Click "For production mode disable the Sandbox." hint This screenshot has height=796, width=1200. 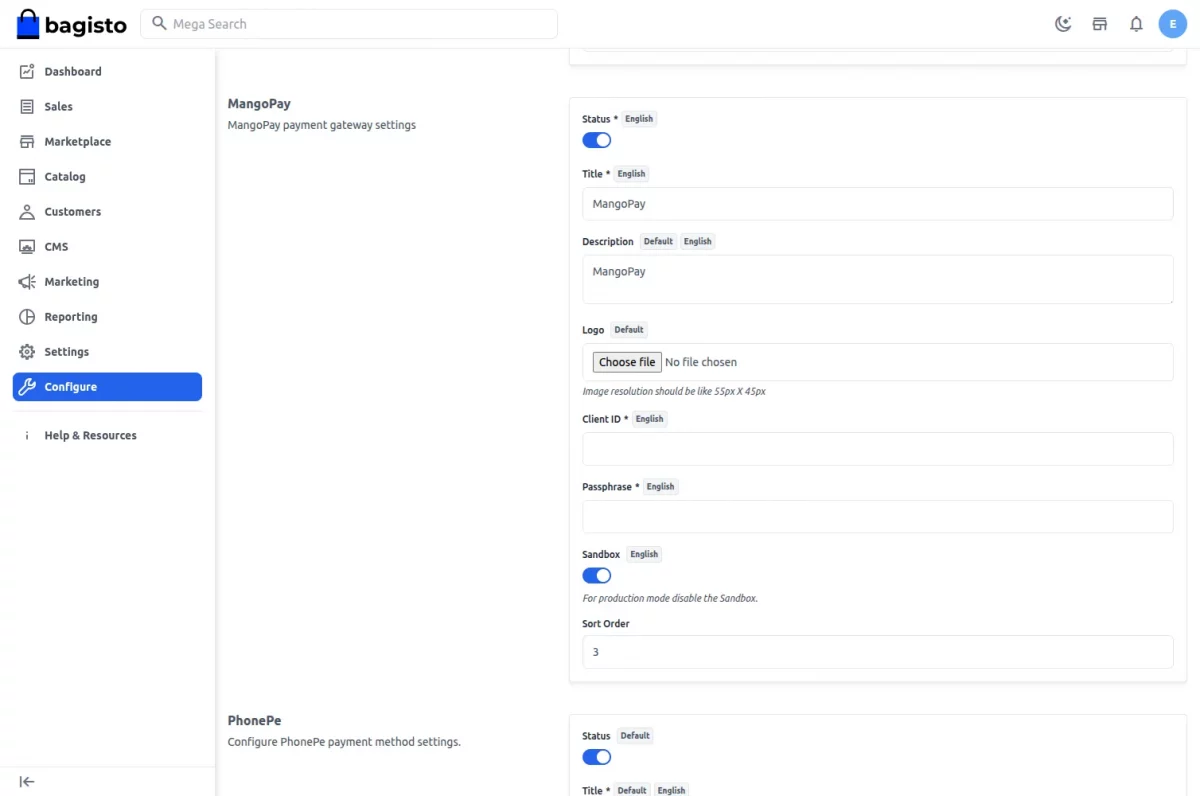click(670, 598)
